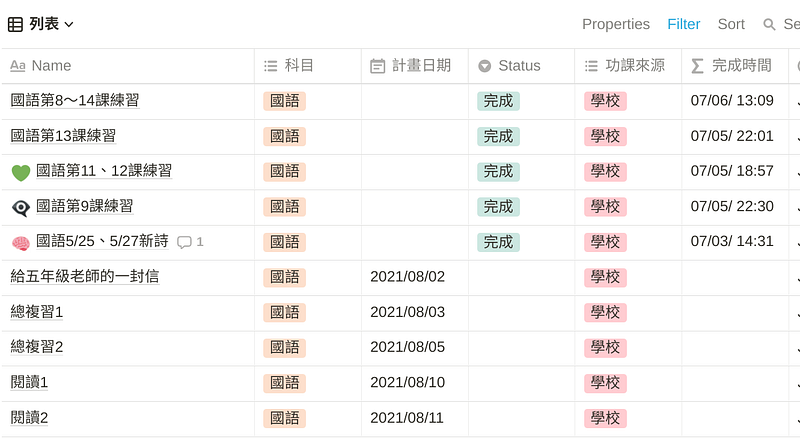Click the Search magnifier icon
The image size is (800, 447).
pos(769,24)
